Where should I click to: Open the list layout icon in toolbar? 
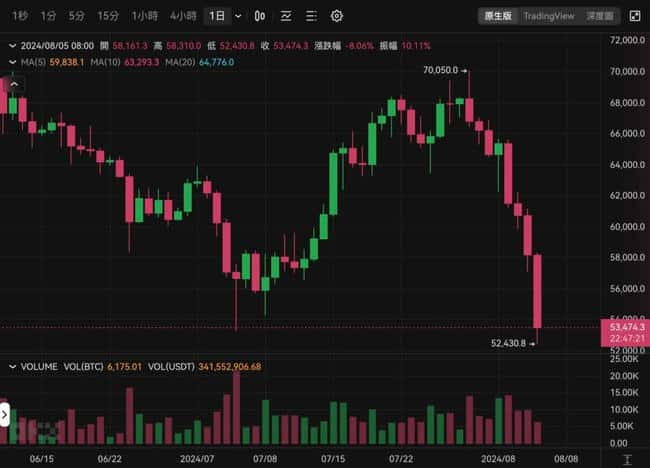click(311, 16)
